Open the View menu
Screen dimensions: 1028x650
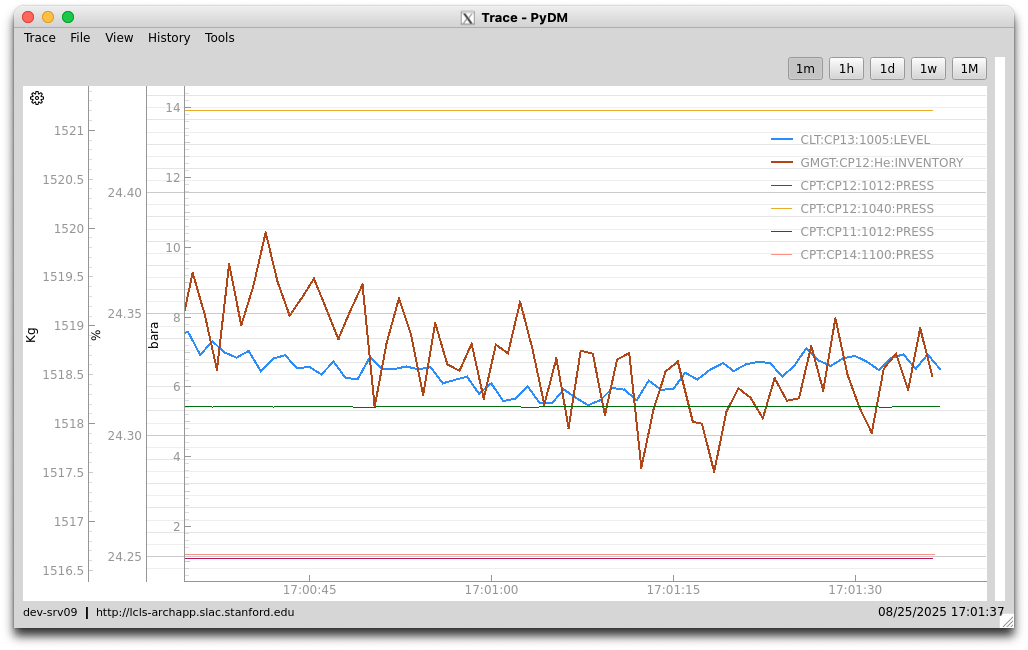(x=119, y=37)
